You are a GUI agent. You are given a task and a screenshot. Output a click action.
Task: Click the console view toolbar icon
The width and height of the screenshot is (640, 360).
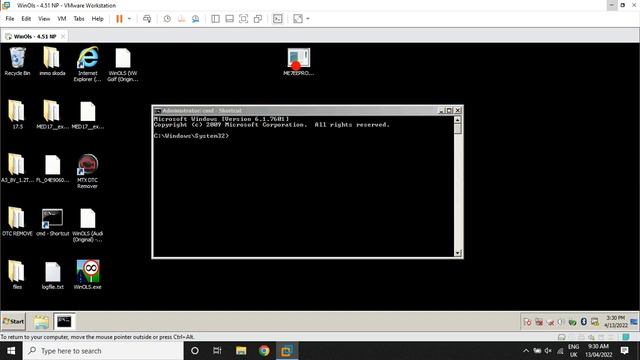click(278, 19)
